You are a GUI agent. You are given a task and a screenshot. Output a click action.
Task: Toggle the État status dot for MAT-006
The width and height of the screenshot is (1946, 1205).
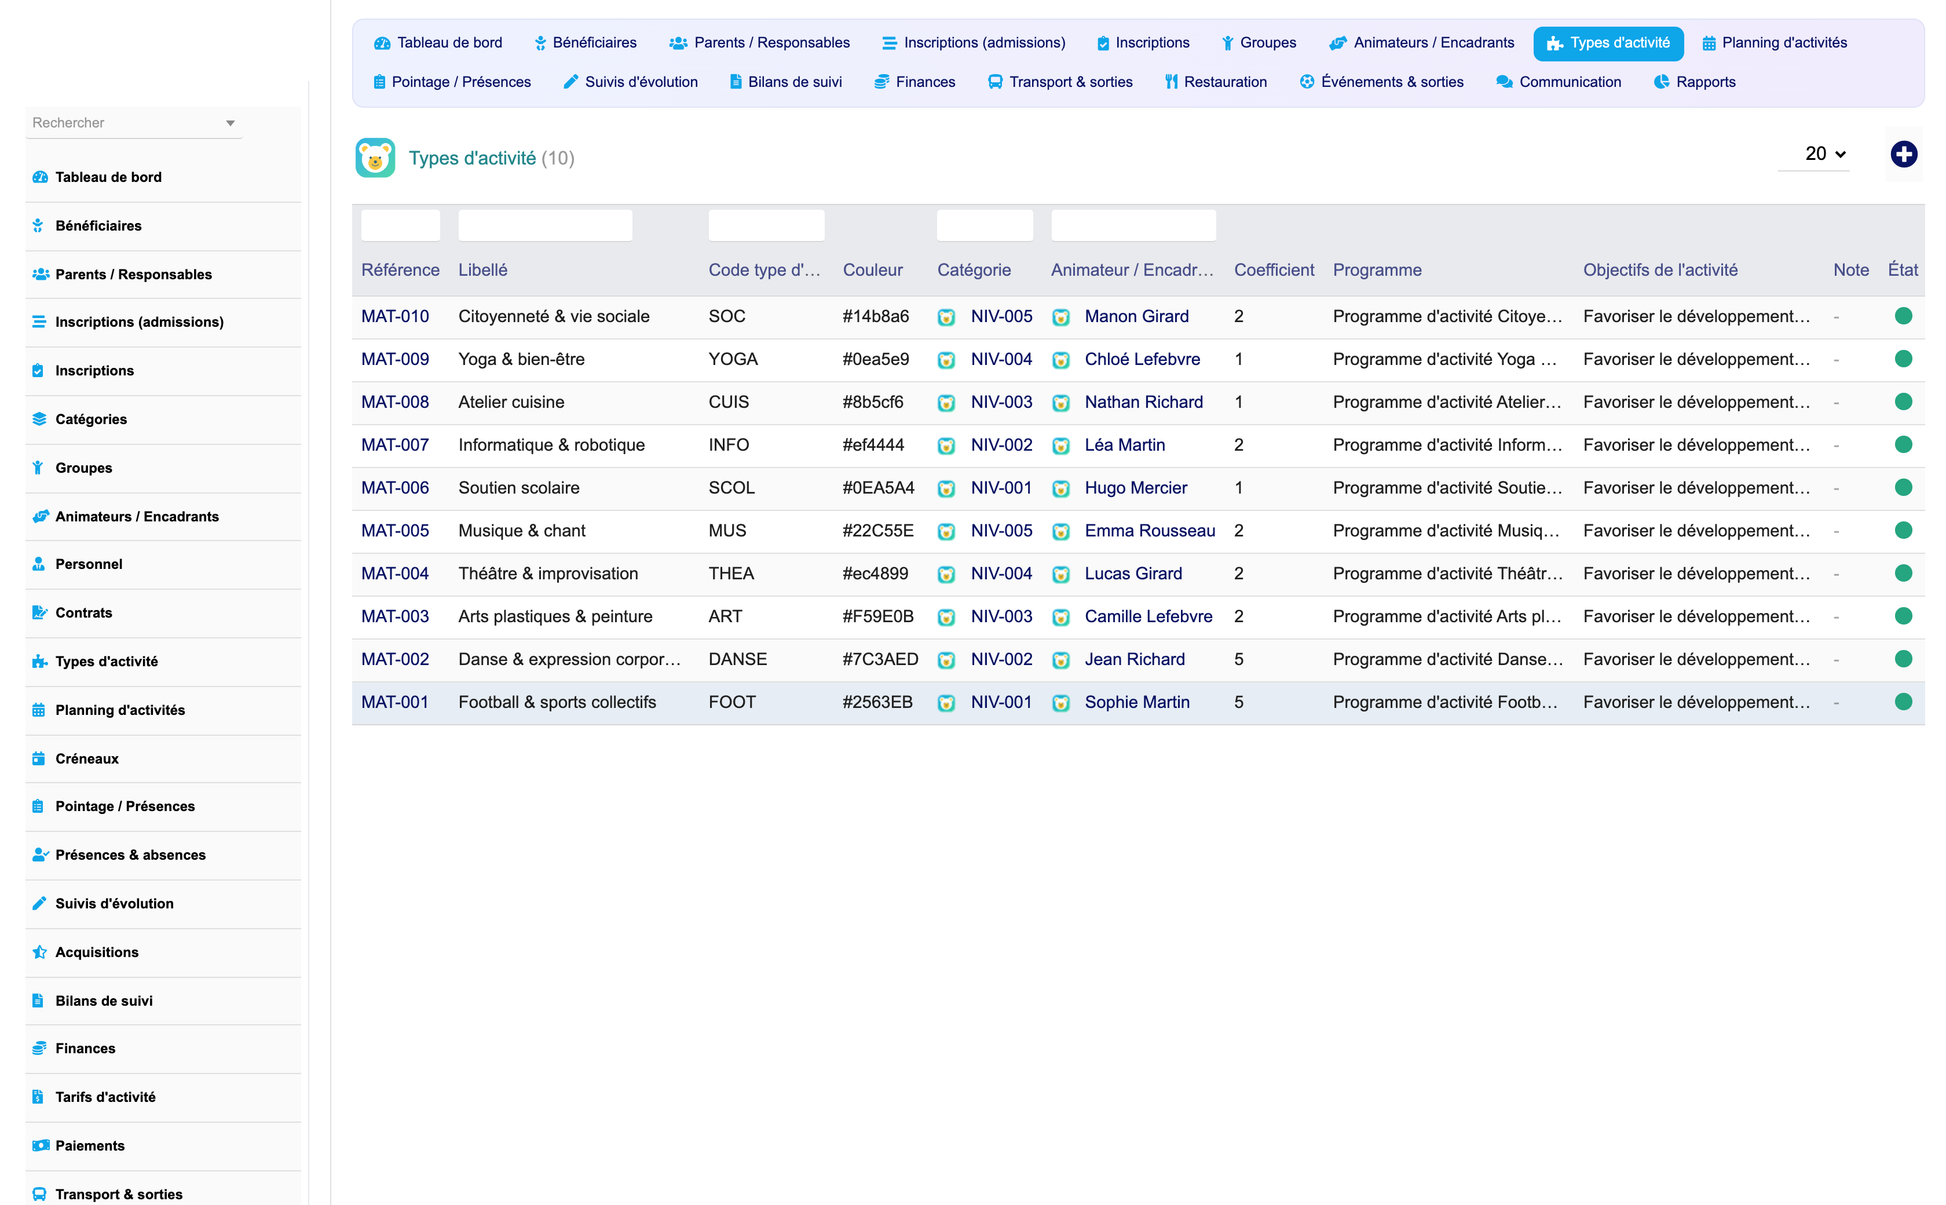pos(1903,488)
